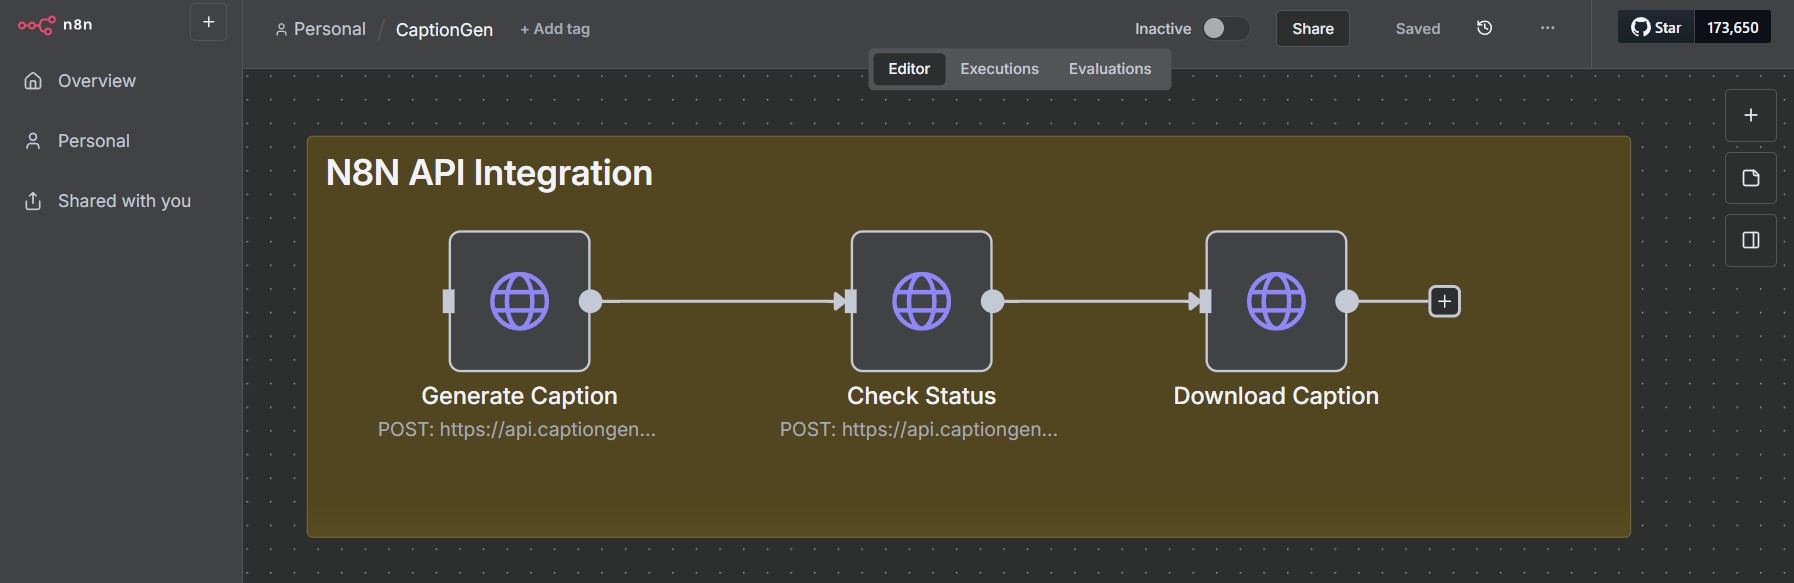This screenshot has width=1794, height=583.
Task: Toggle the side panel layout icon
Action: point(1751,240)
